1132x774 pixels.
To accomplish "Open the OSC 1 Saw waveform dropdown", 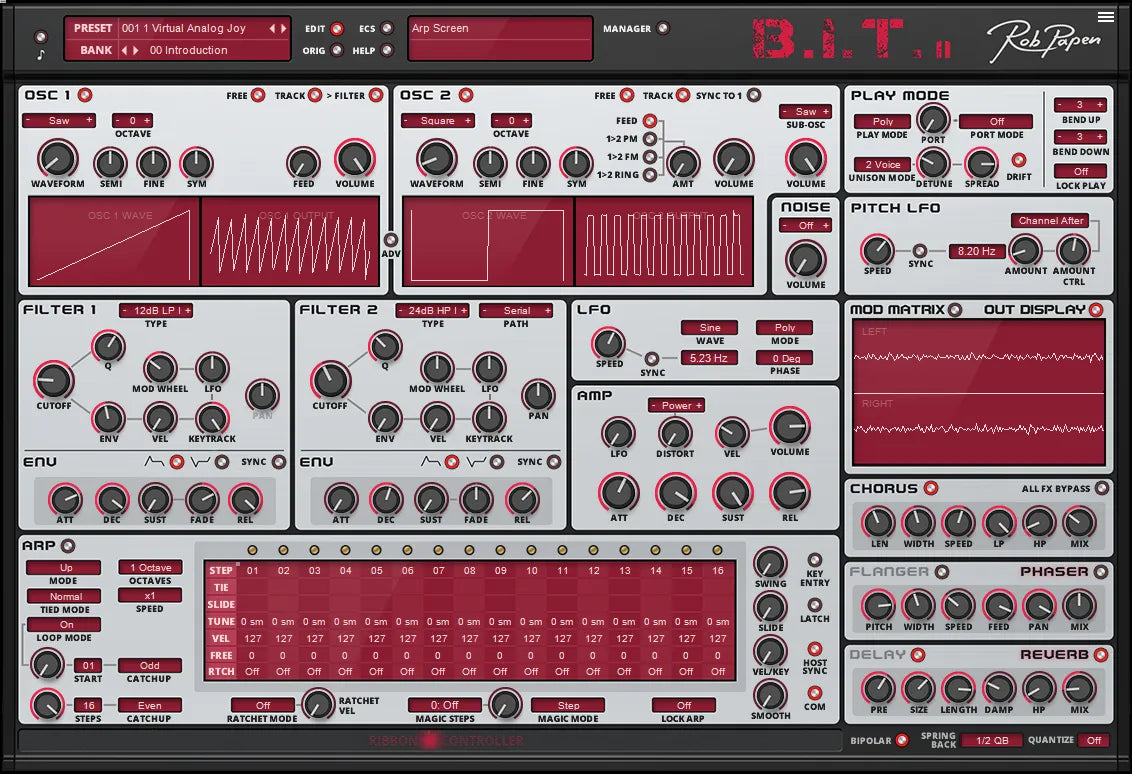I will coord(59,120).
